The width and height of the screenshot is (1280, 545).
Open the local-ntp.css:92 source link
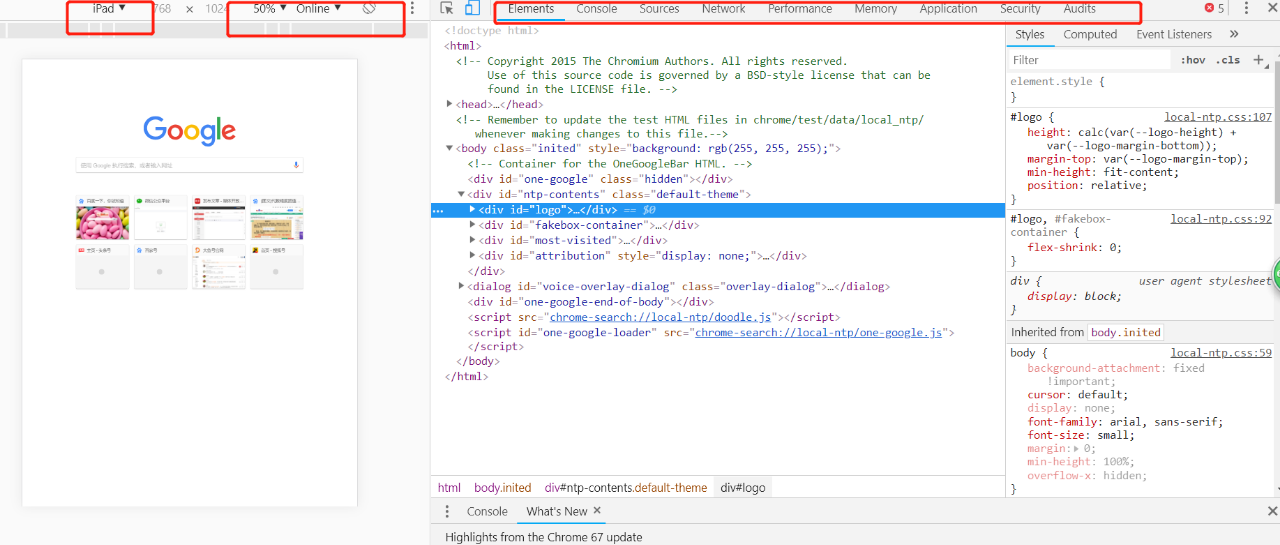click(x=1221, y=219)
